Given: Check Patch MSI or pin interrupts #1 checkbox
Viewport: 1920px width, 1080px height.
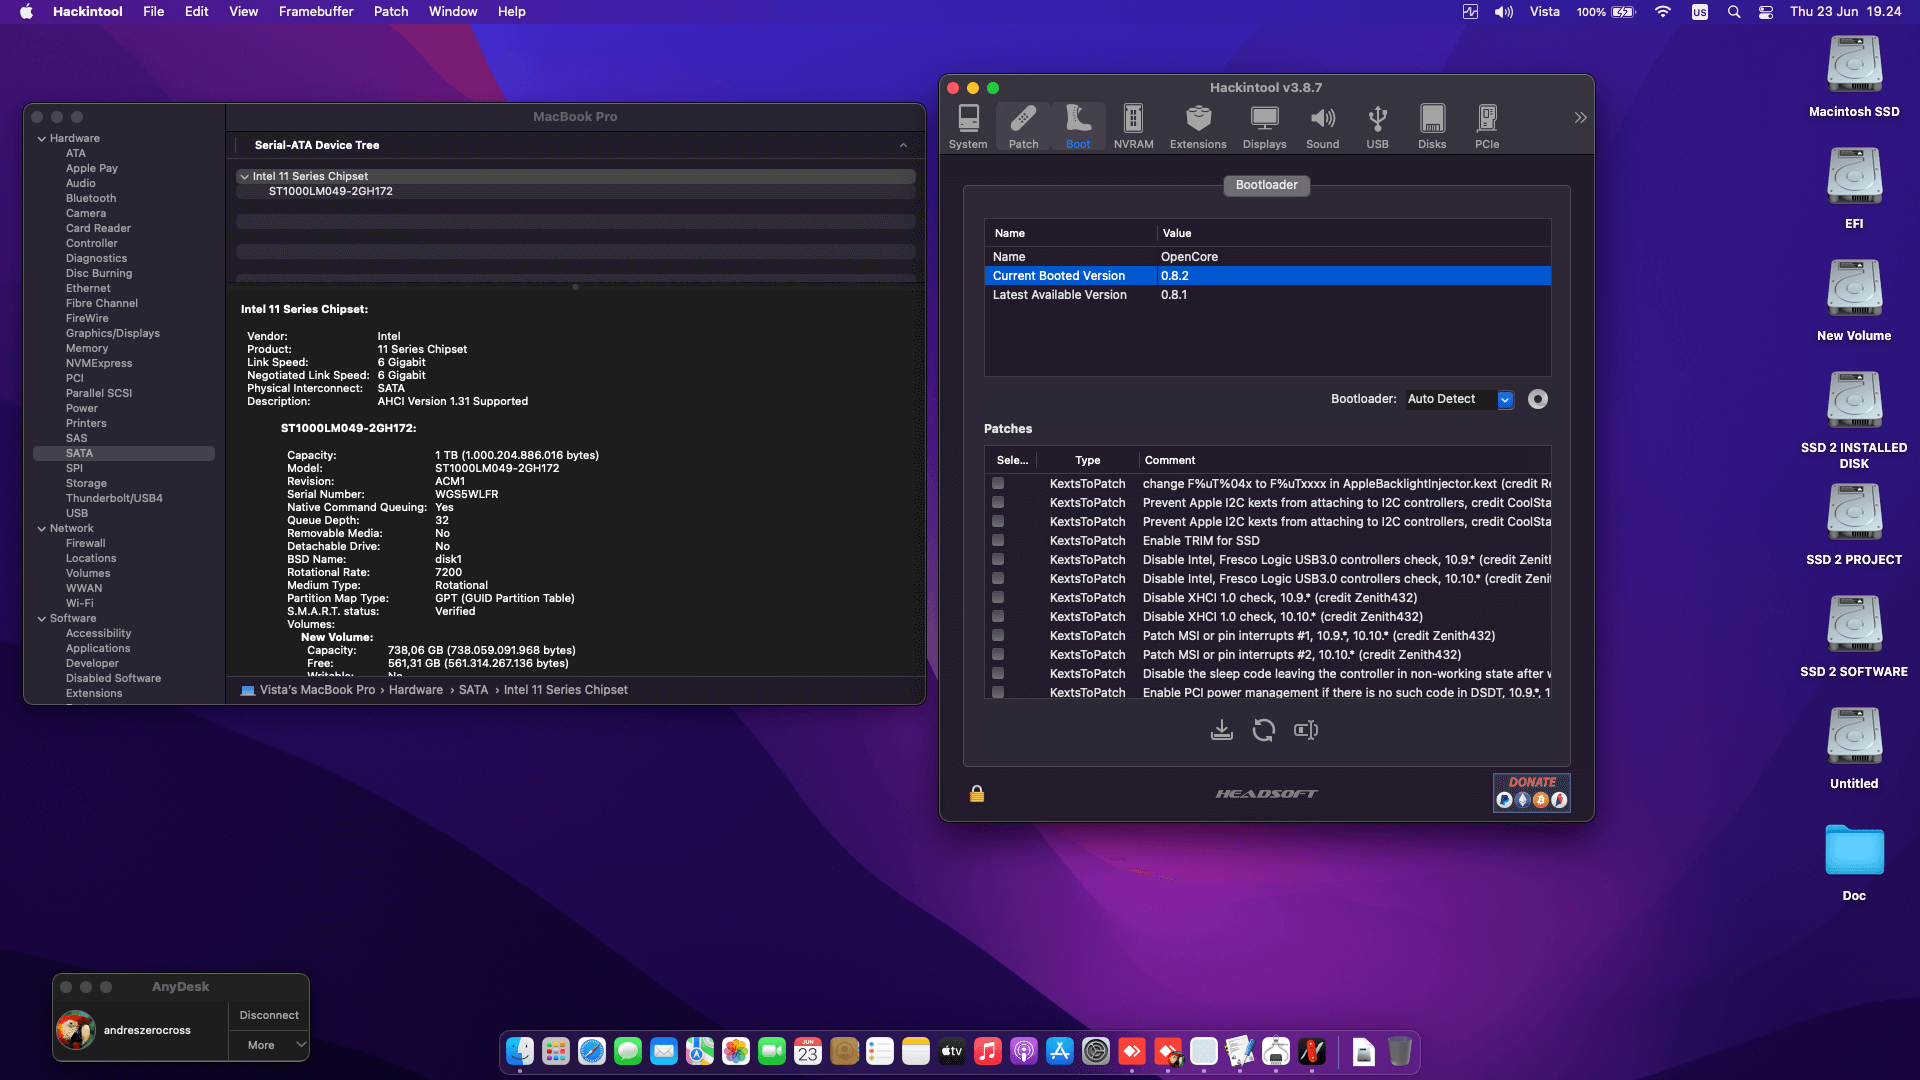Looking at the screenshot, I should click(x=998, y=635).
